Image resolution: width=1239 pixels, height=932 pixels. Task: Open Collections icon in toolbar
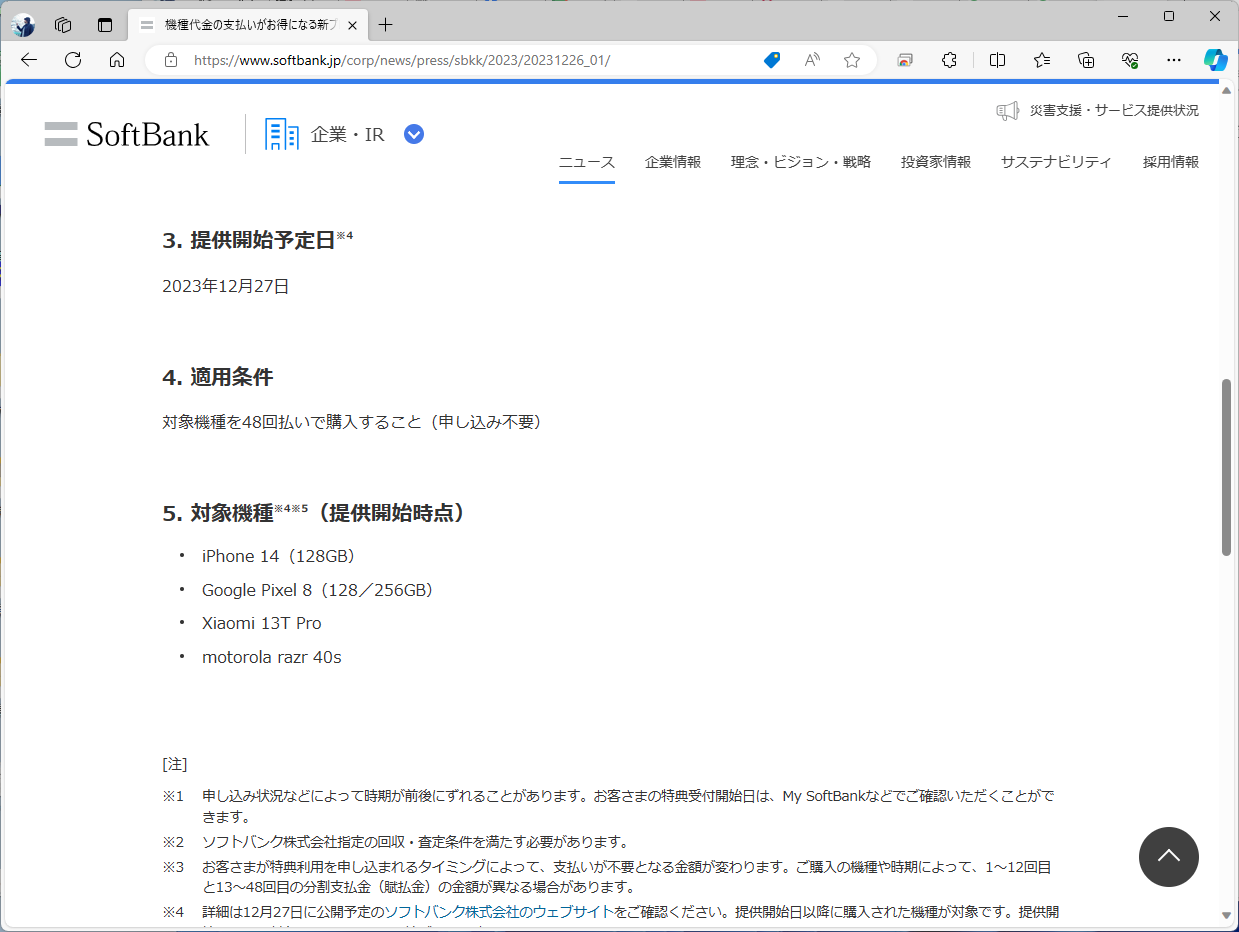click(x=1087, y=60)
